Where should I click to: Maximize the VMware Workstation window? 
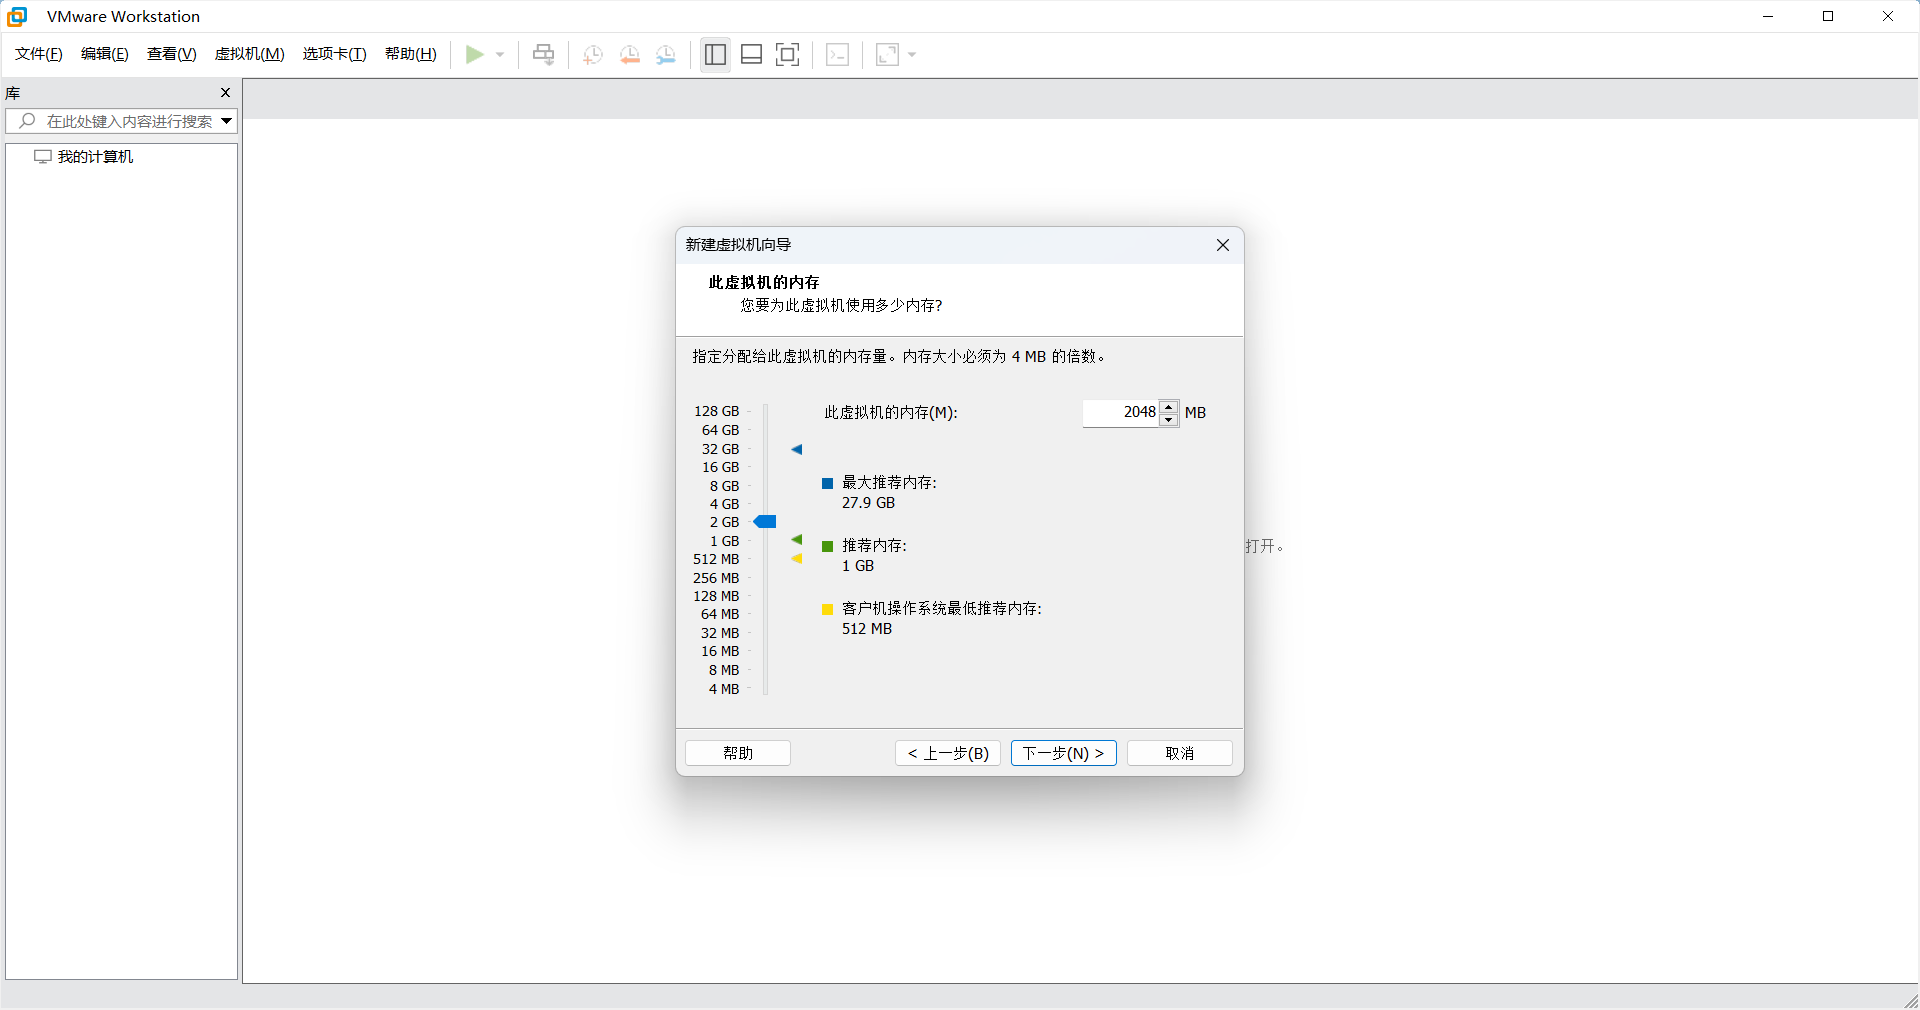(1828, 16)
